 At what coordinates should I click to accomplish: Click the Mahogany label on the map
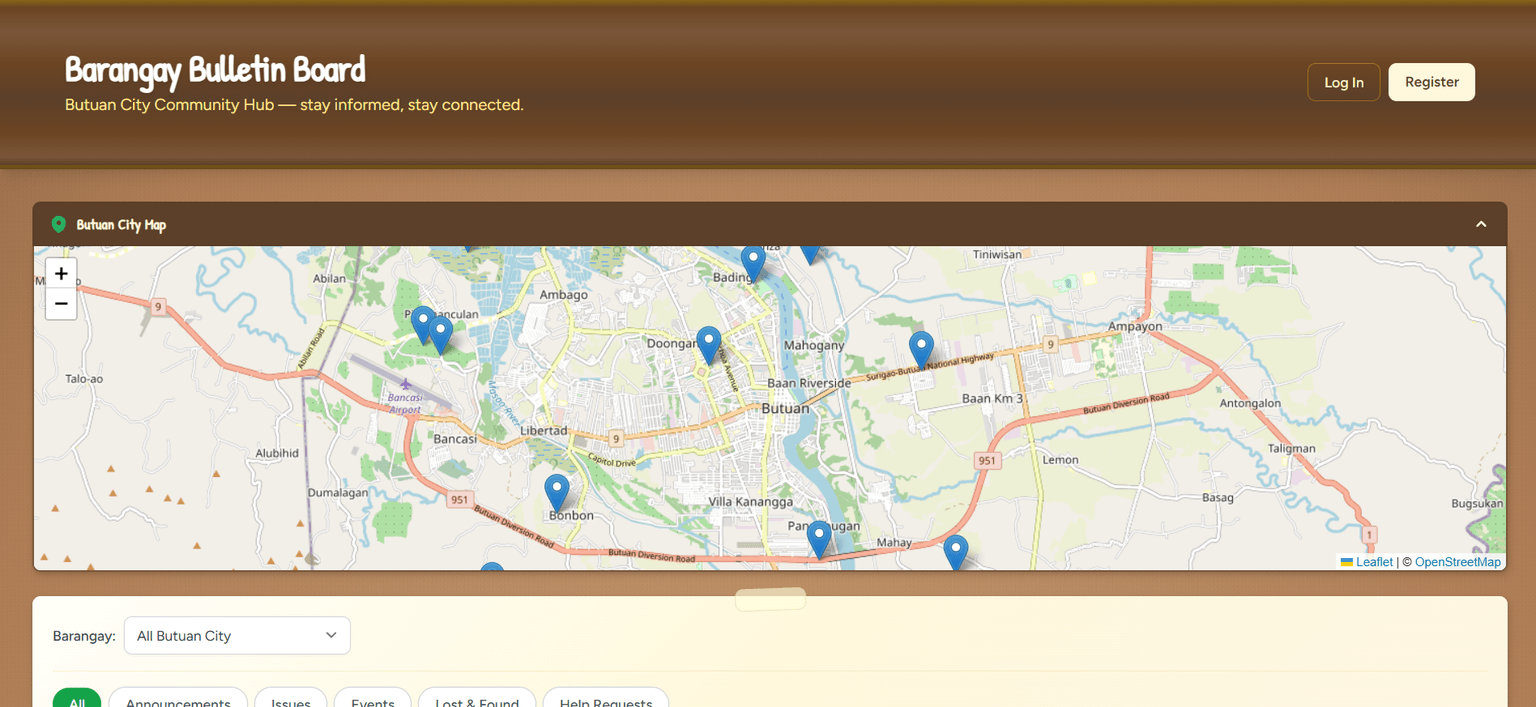pos(814,346)
